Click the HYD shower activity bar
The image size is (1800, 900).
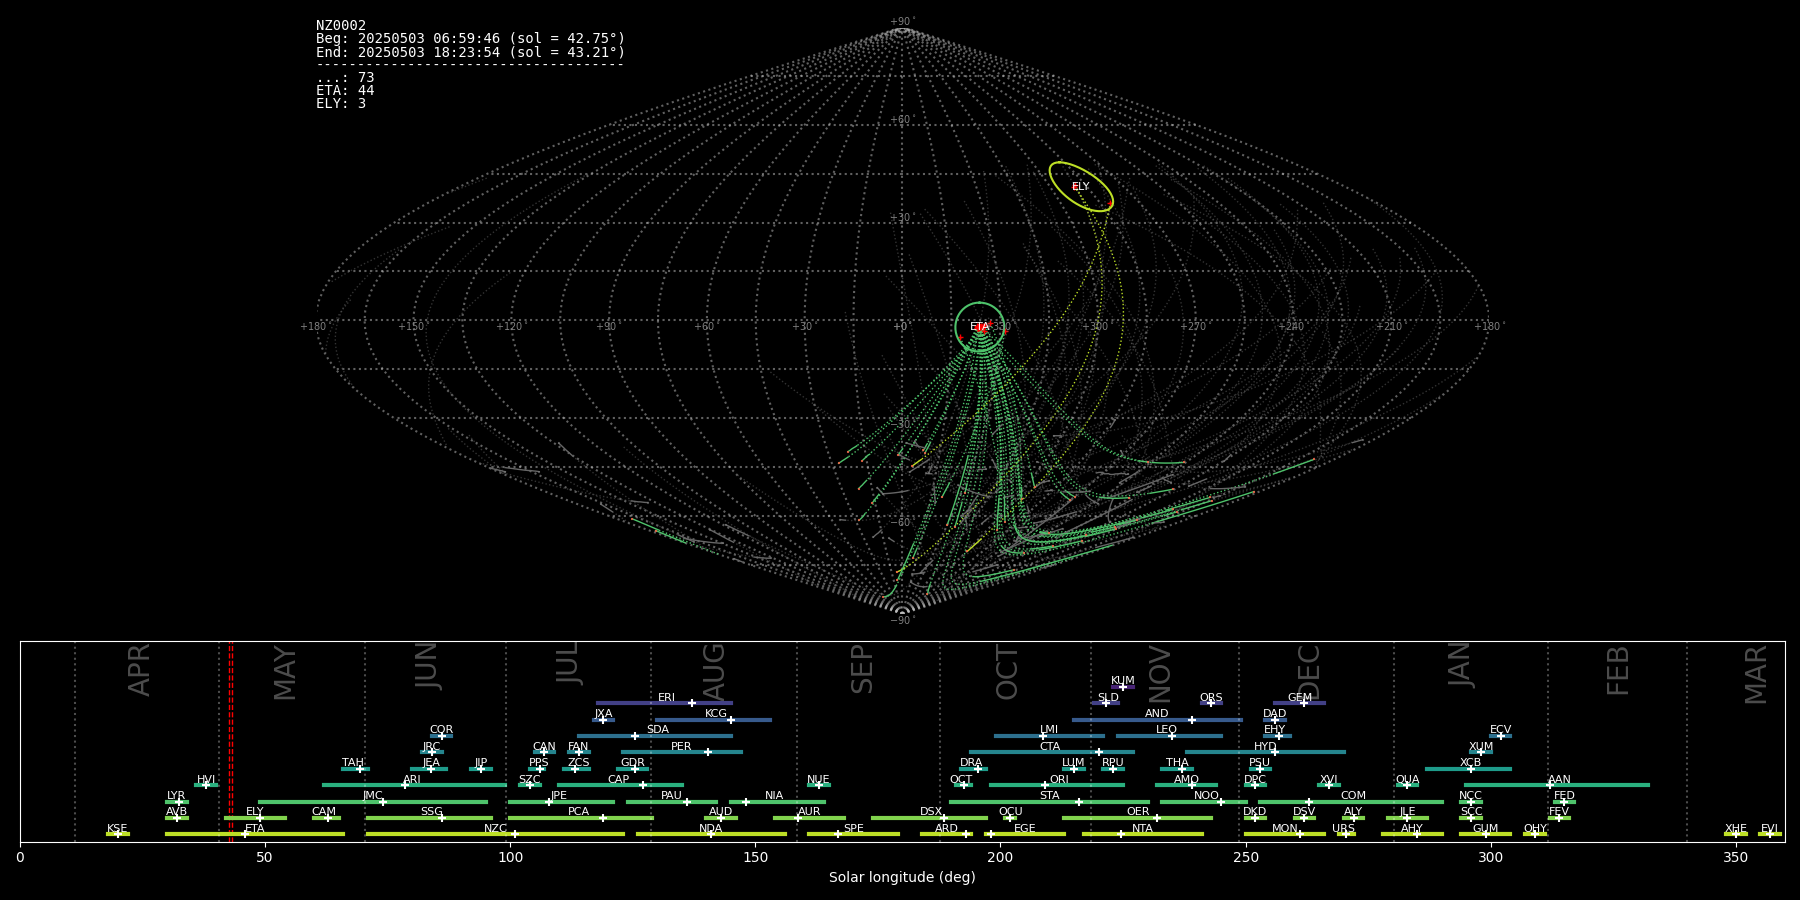pos(1265,752)
